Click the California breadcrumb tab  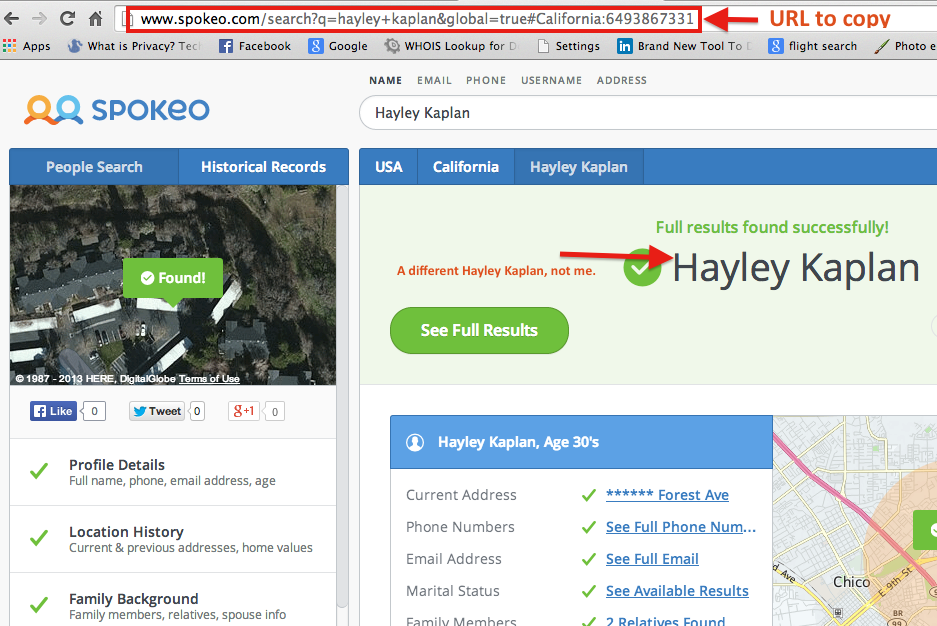click(x=466, y=167)
